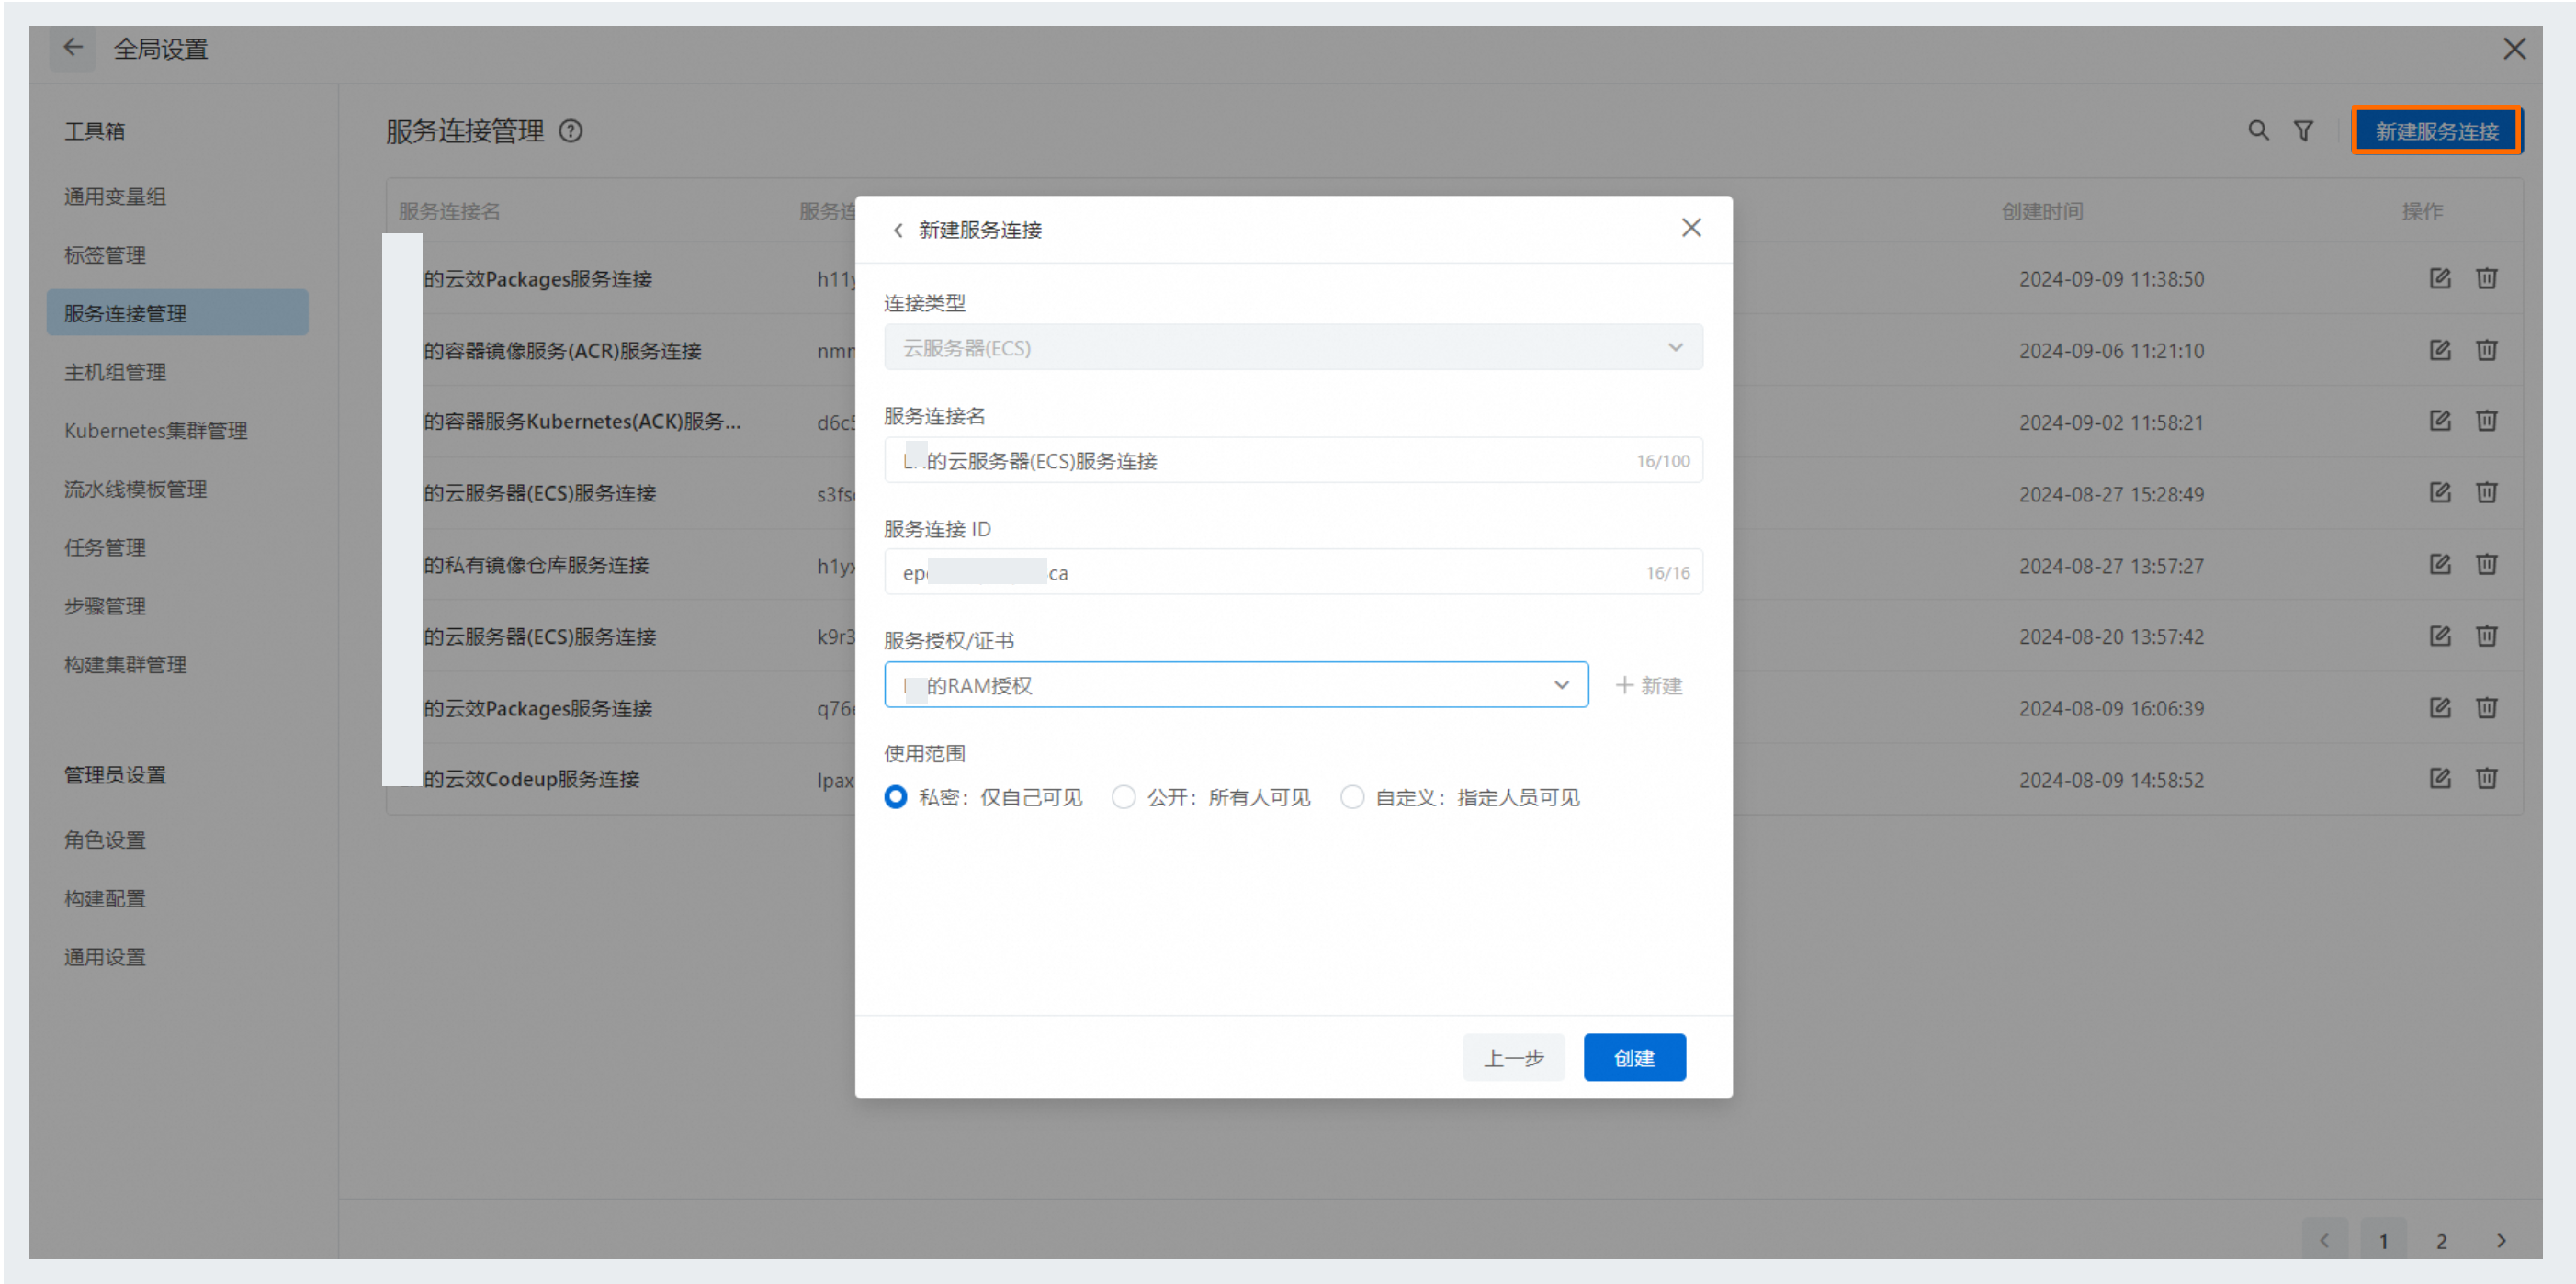Delete the connection created 2024-09-06 11:21:10
The image size is (2576, 1284).
pyautogui.click(x=2486, y=350)
